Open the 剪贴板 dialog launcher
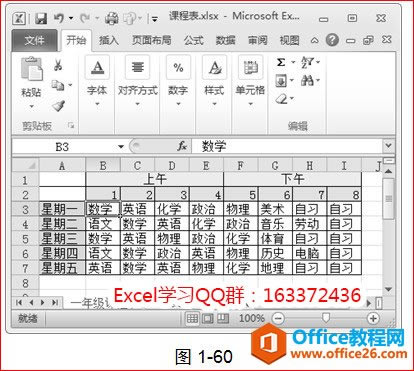The height and width of the screenshot is (371, 414). tap(71, 125)
